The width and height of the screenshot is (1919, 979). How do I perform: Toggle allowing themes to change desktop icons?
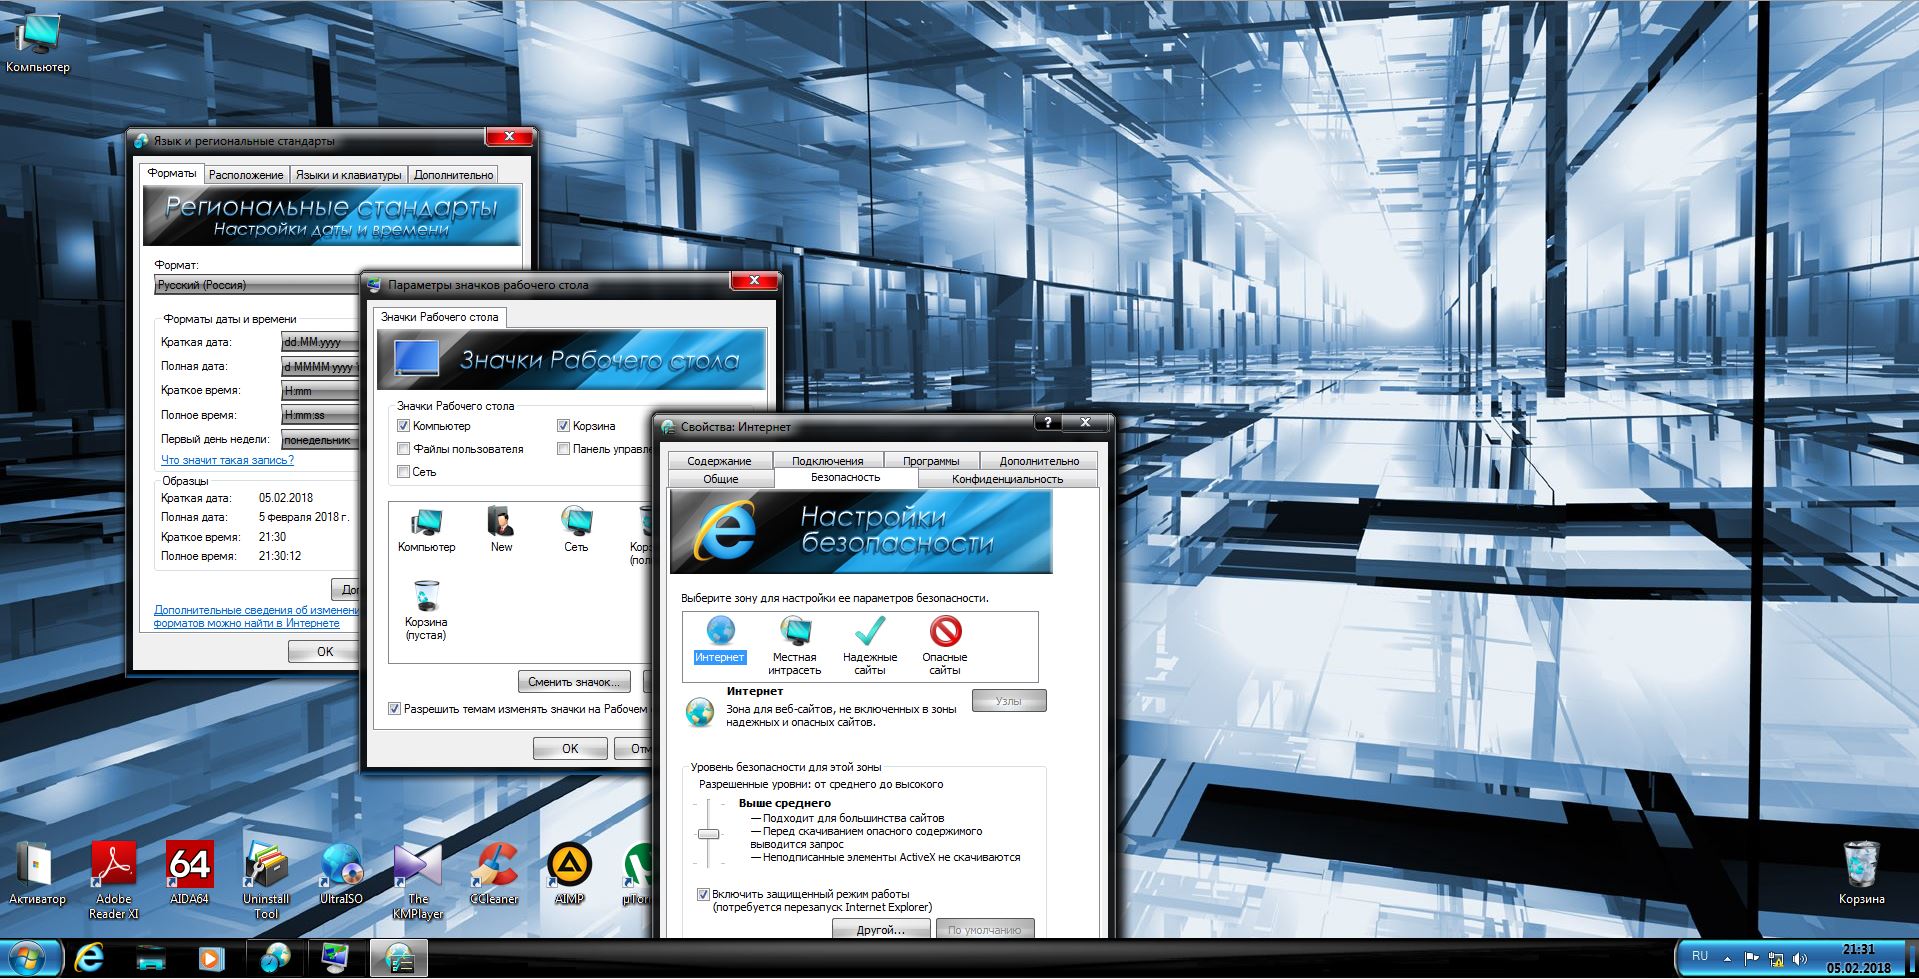[x=395, y=709]
